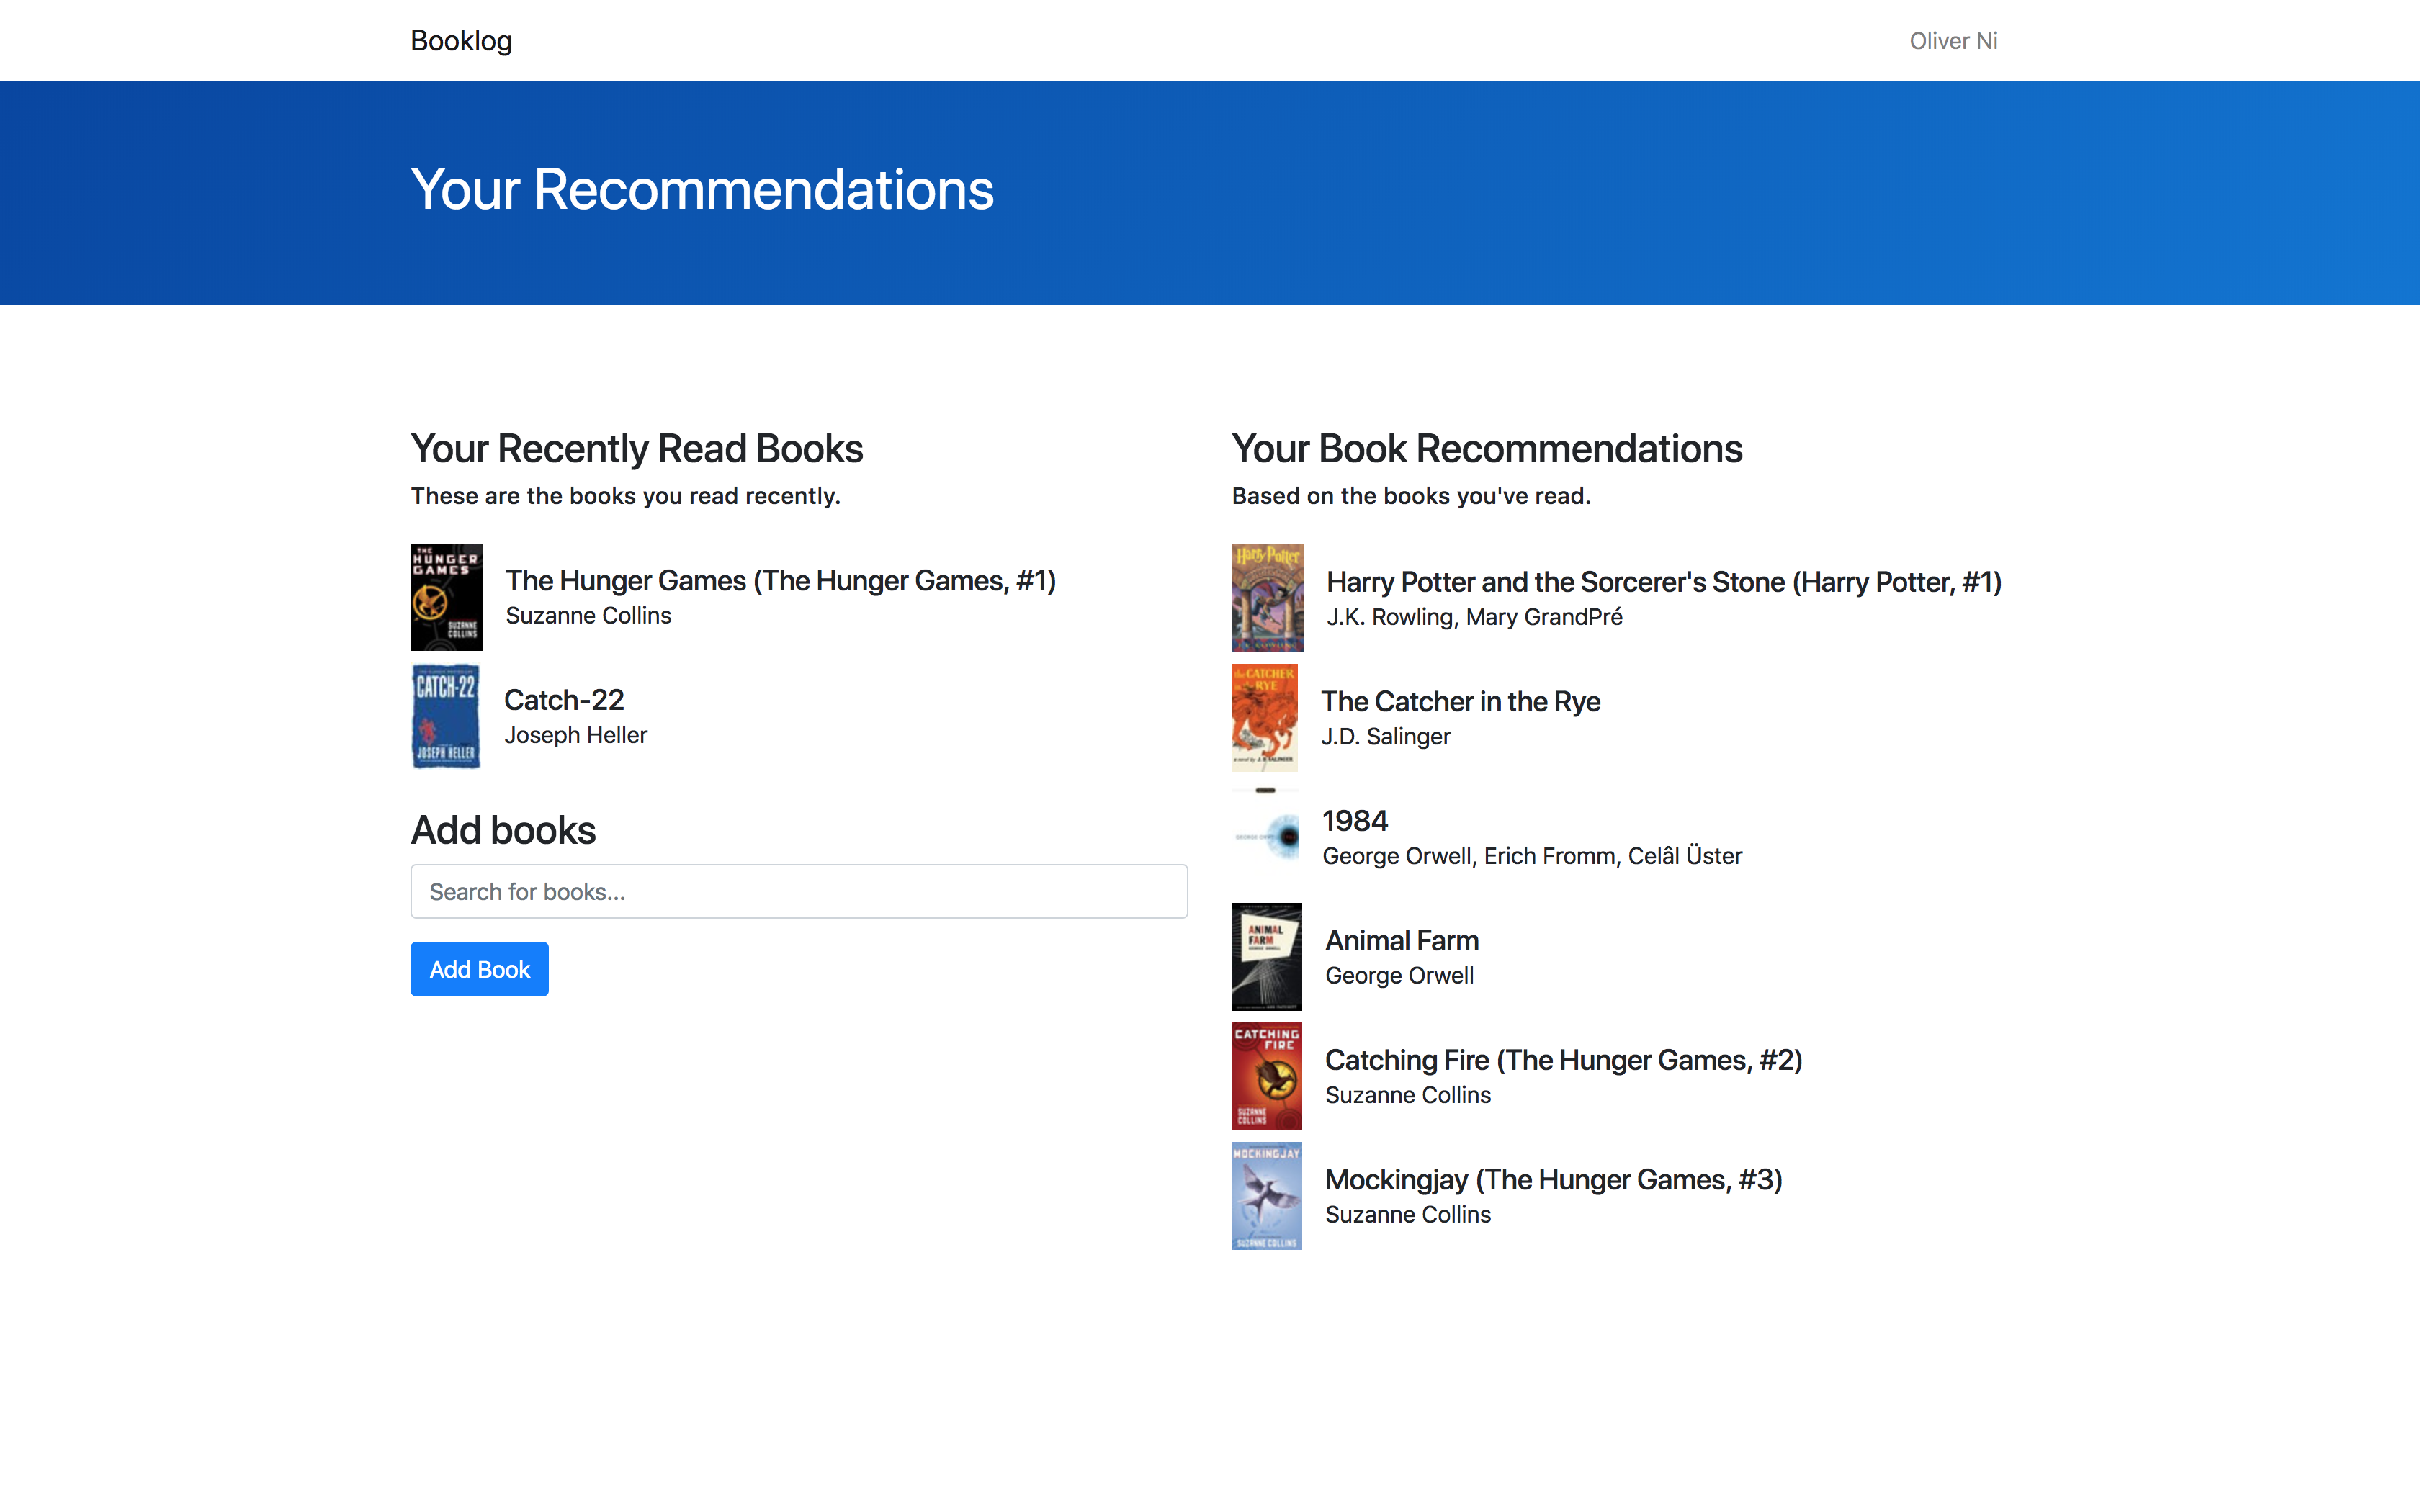Select The Catcher in the Rye title
The height and width of the screenshot is (1512, 2420).
point(1460,702)
